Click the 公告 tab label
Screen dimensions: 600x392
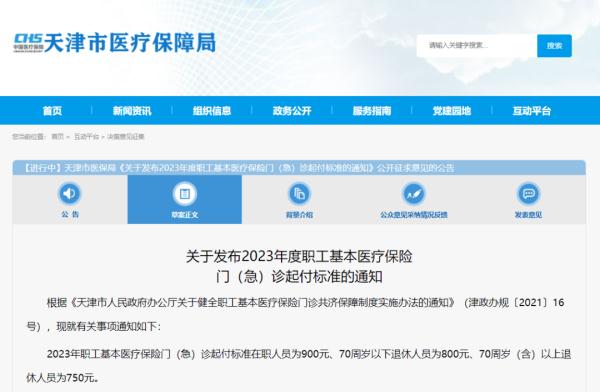tap(70, 214)
